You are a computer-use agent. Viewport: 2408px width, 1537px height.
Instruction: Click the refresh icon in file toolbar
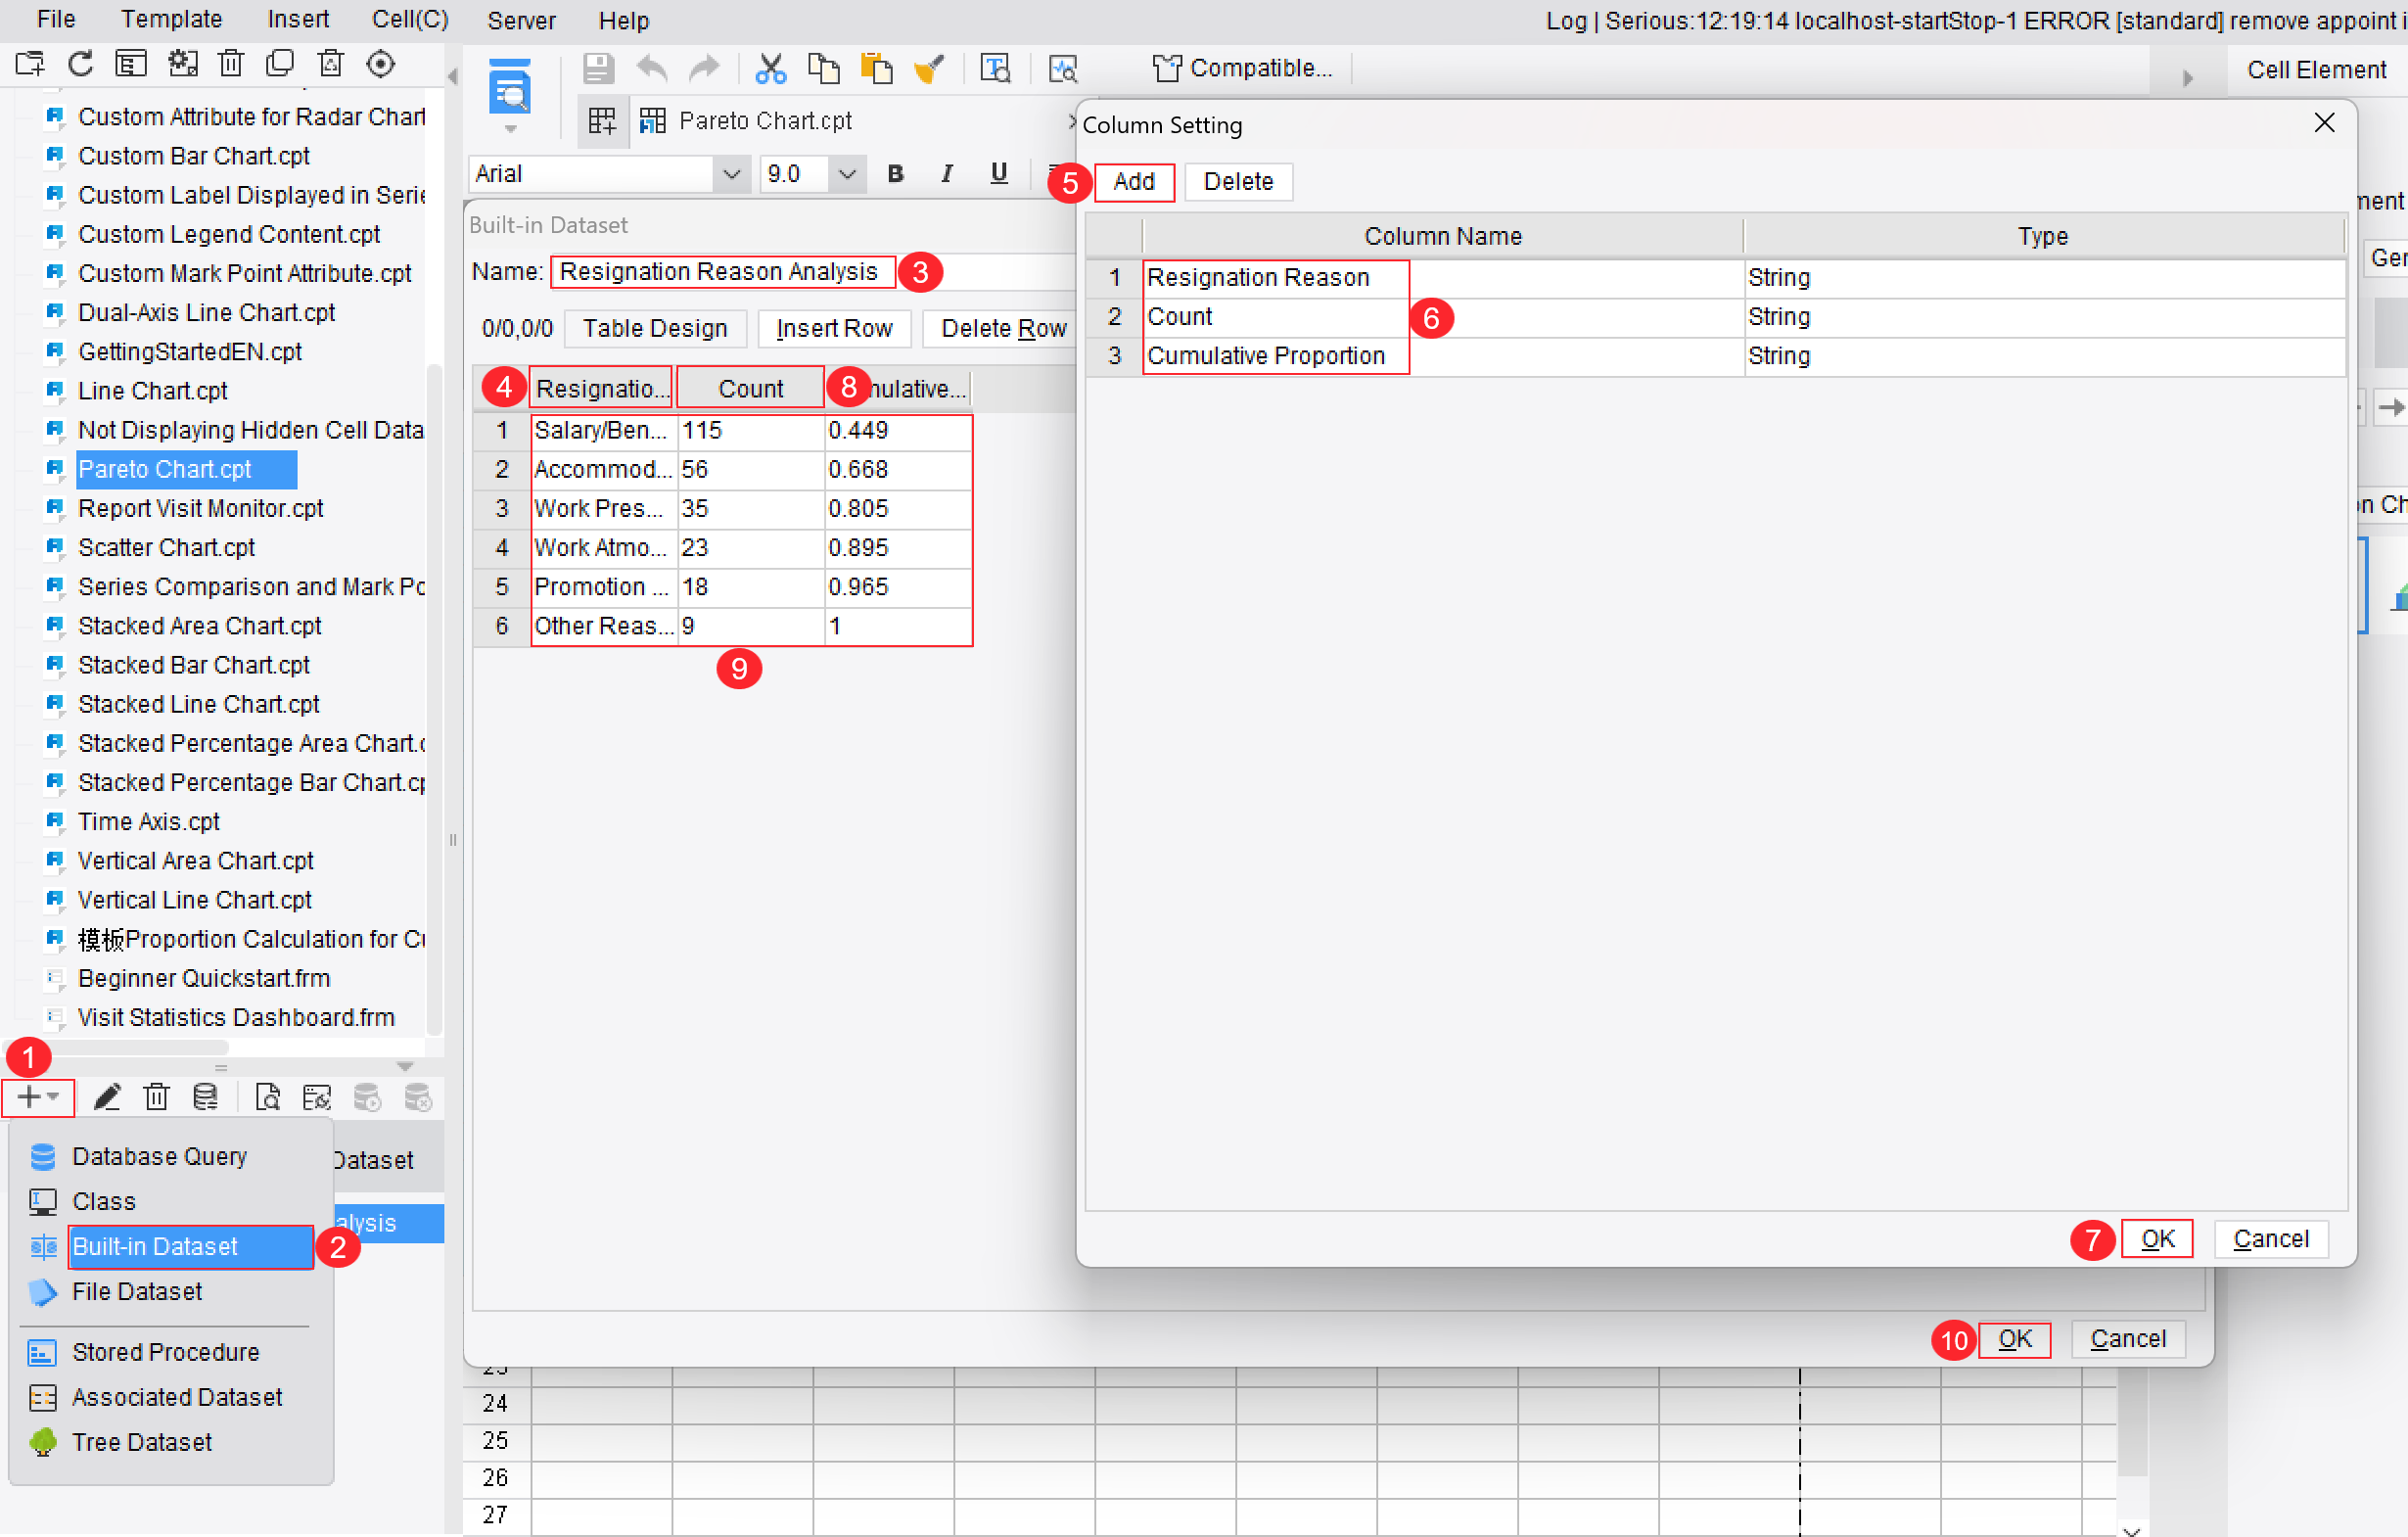coord(81,65)
